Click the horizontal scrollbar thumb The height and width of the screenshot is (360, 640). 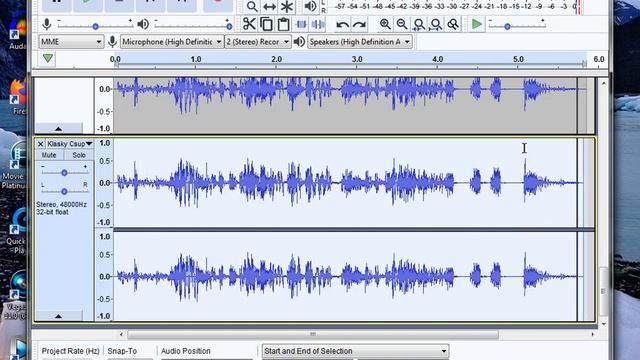[313, 334]
